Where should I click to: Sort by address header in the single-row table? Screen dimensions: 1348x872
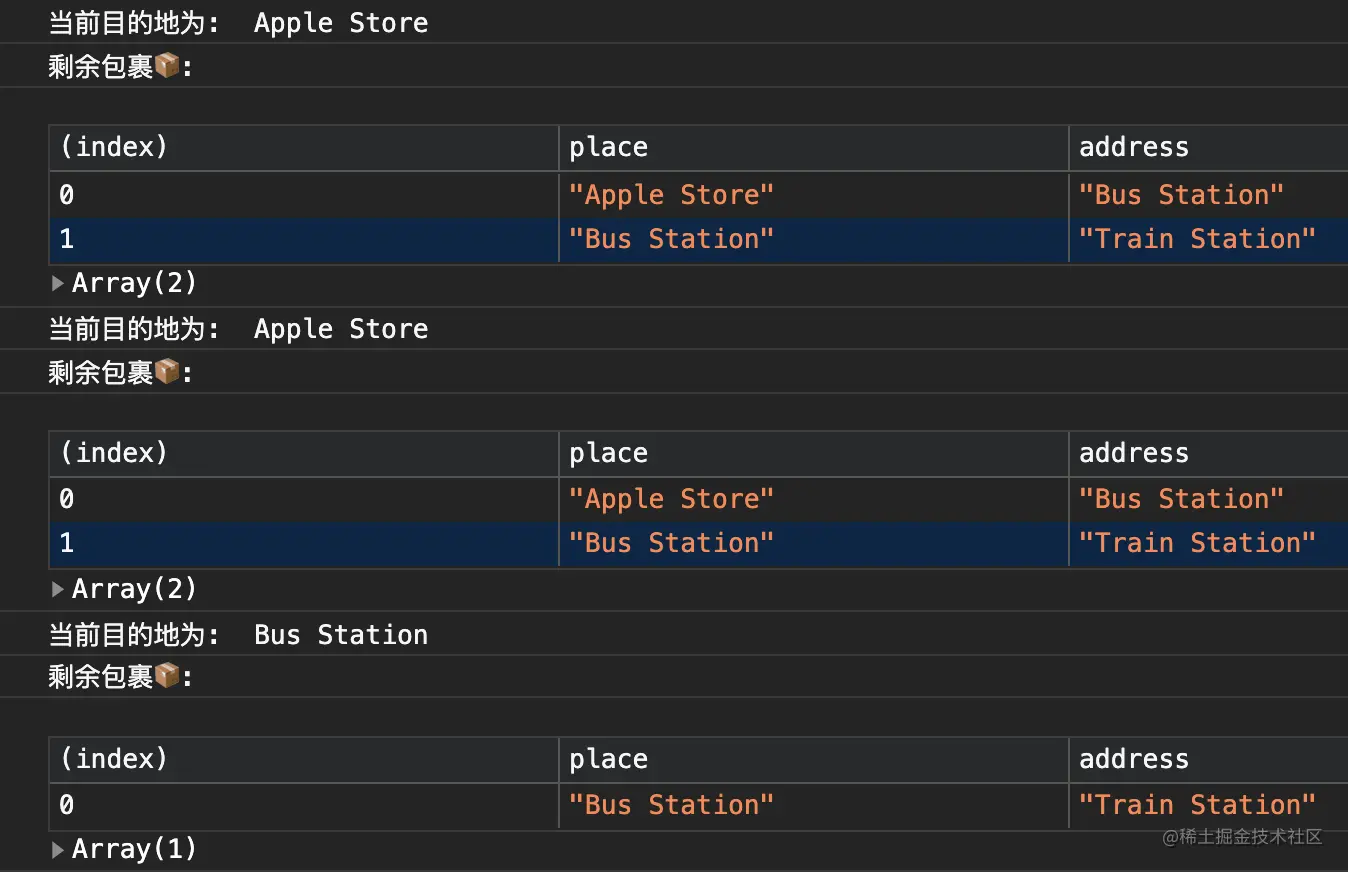click(1208, 760)
